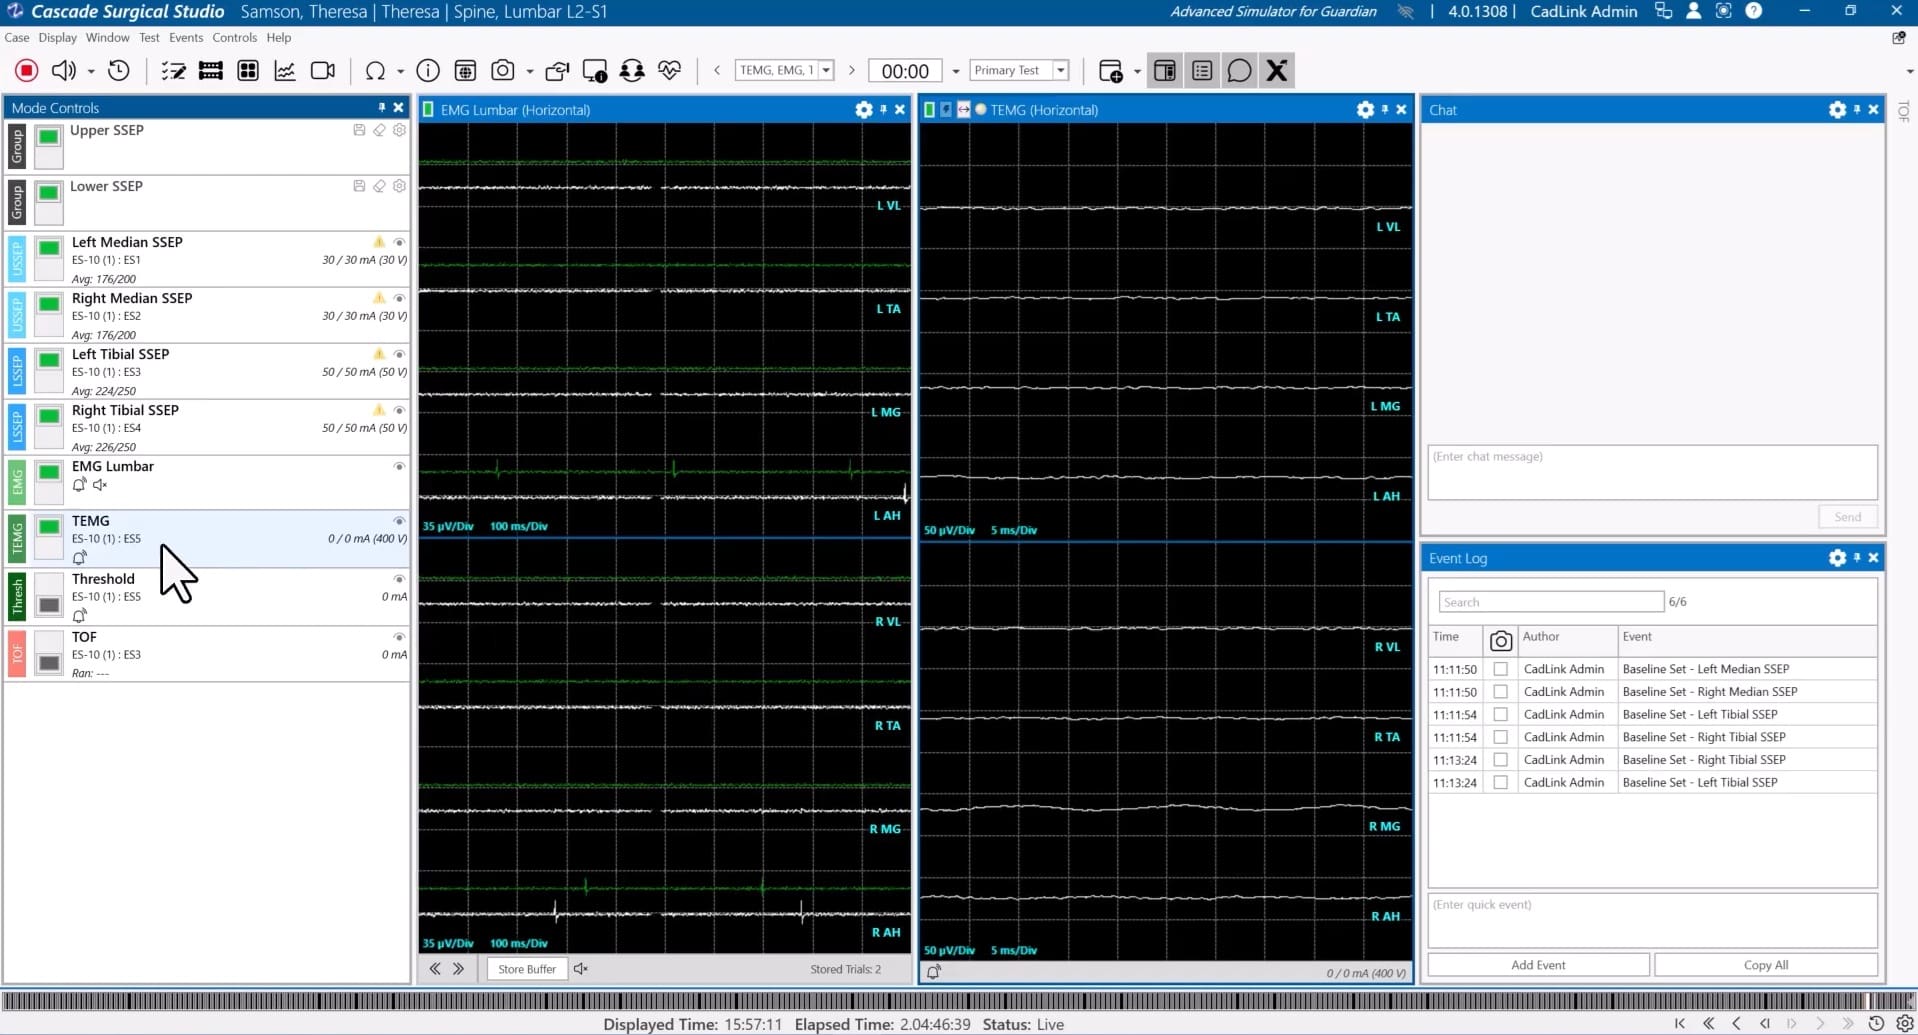Viewport: 1918px width, 1035px height.
Task: Toggle the chat bubble toolbar icon
Action: [1239, 70]
